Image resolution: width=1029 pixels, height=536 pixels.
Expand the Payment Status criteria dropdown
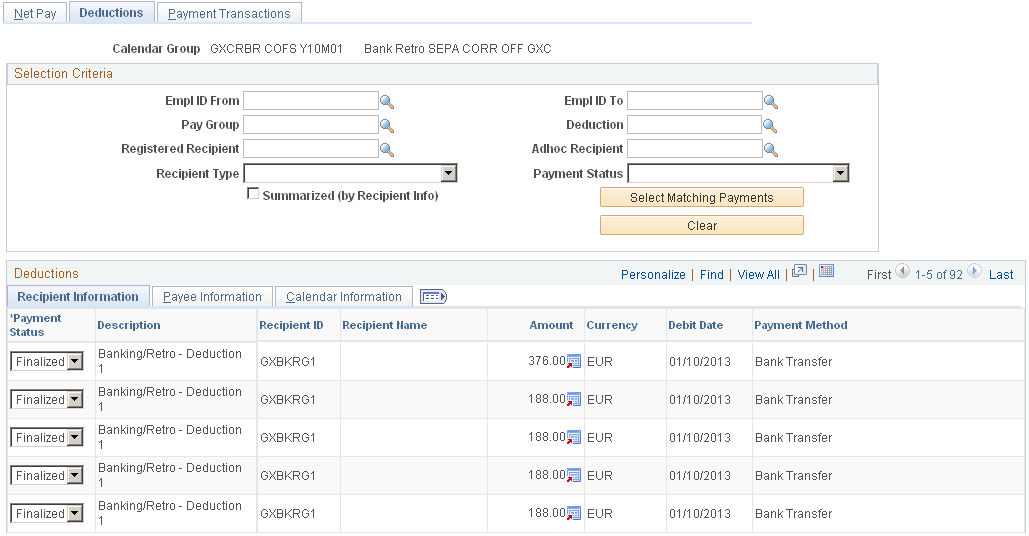[841, 173]
